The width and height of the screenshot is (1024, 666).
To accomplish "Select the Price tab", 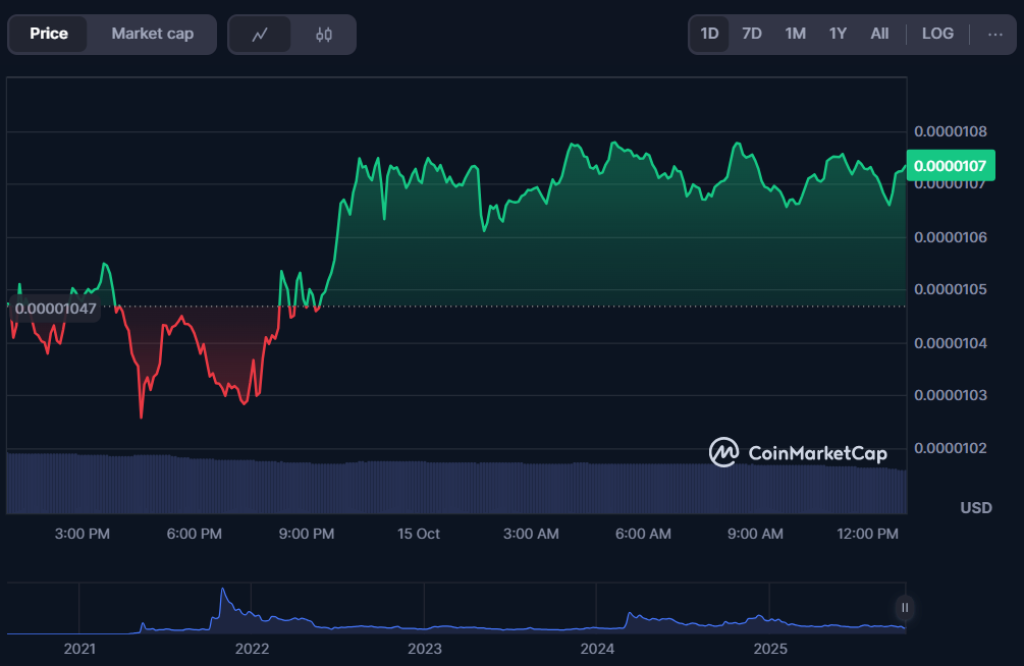I will pos(49,34).
